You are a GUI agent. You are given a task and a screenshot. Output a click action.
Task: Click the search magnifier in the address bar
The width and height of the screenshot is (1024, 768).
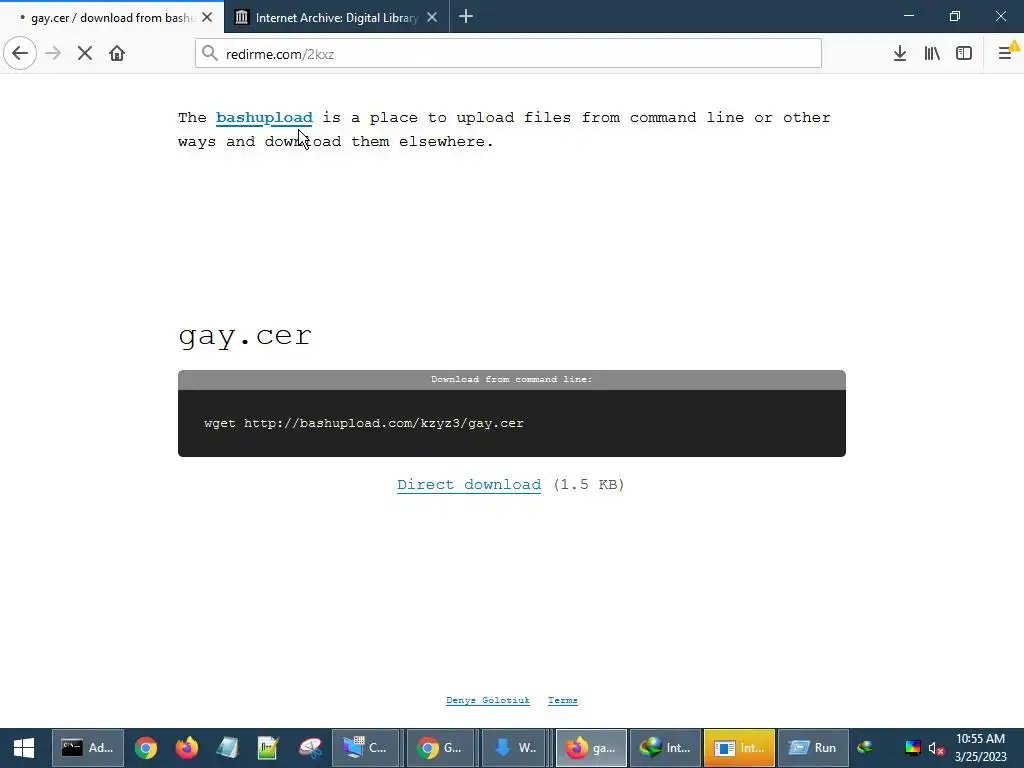(210, 54)
